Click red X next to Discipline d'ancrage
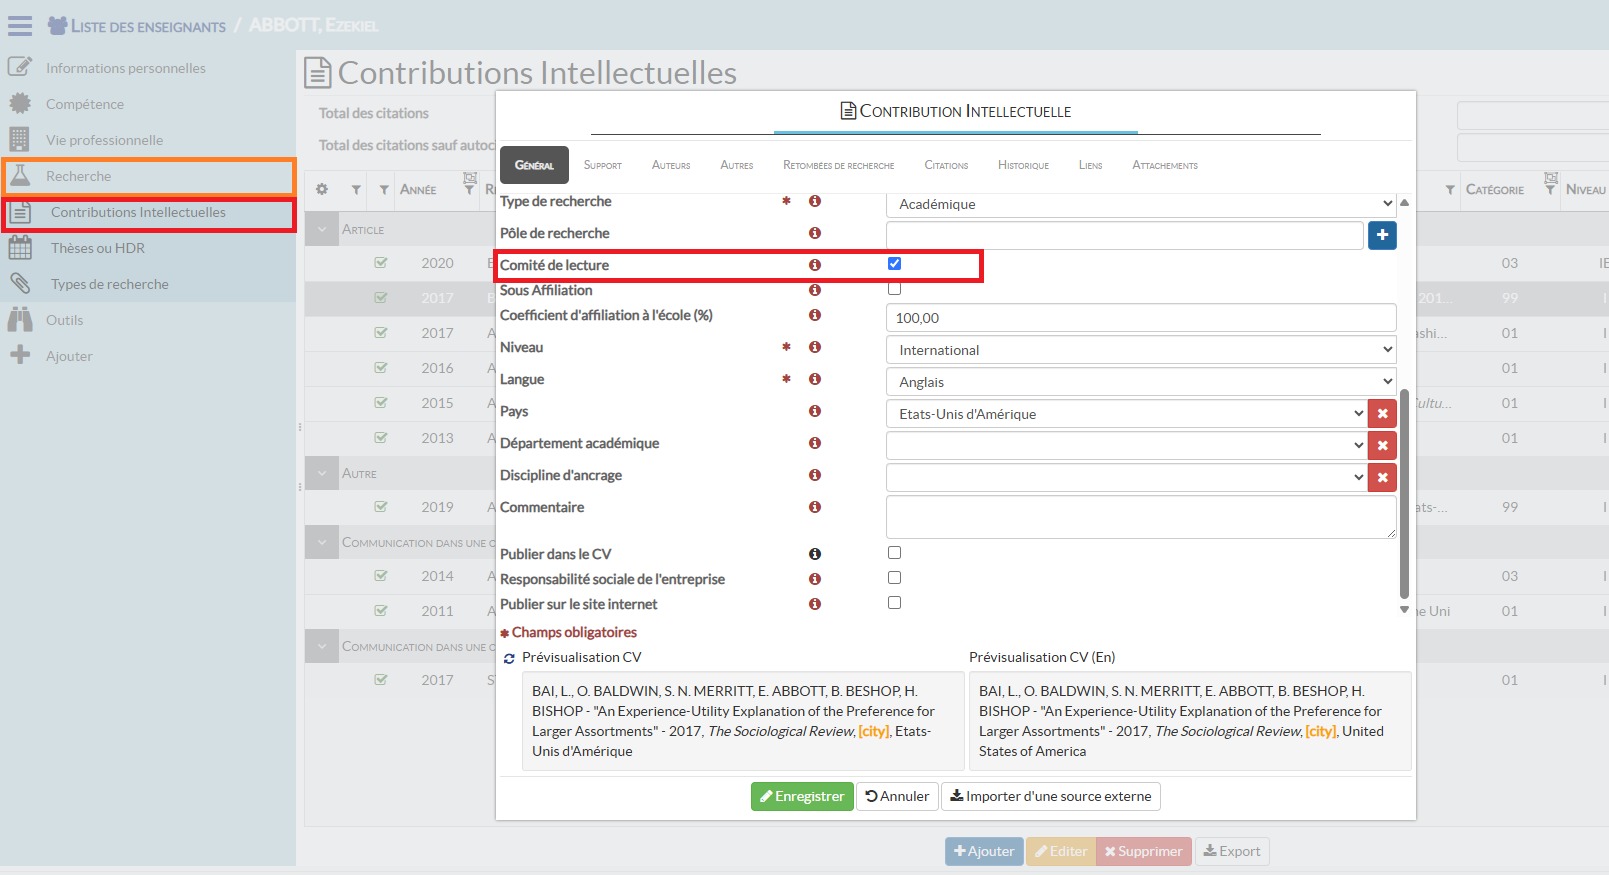Viewport: 1609px width, 875px height. point(1382,478)
